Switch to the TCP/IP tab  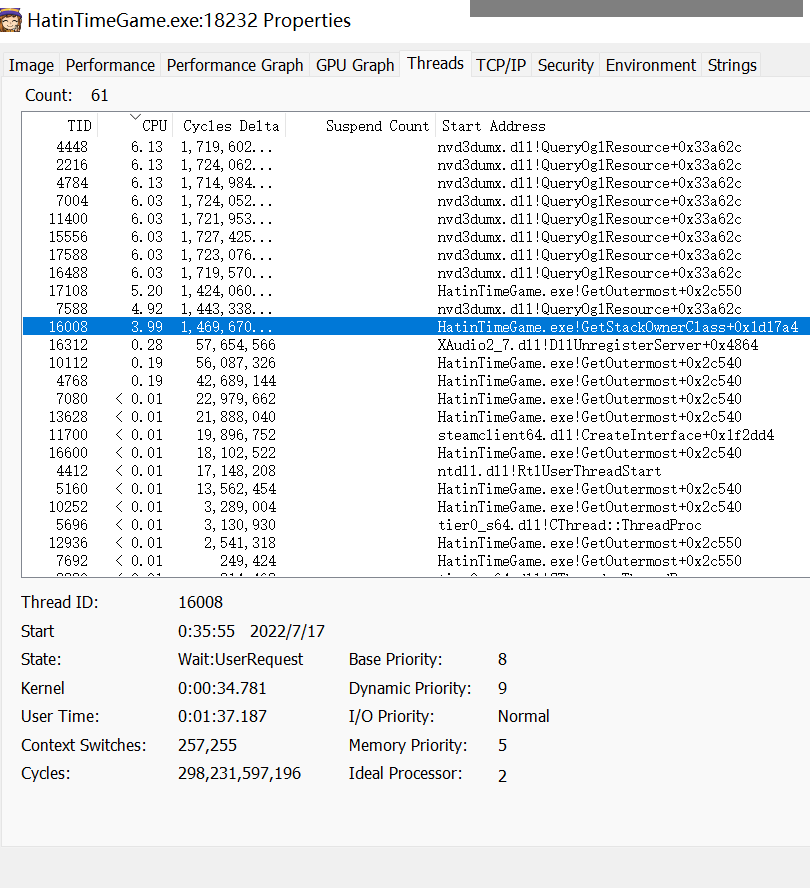(x=500, y=64)
